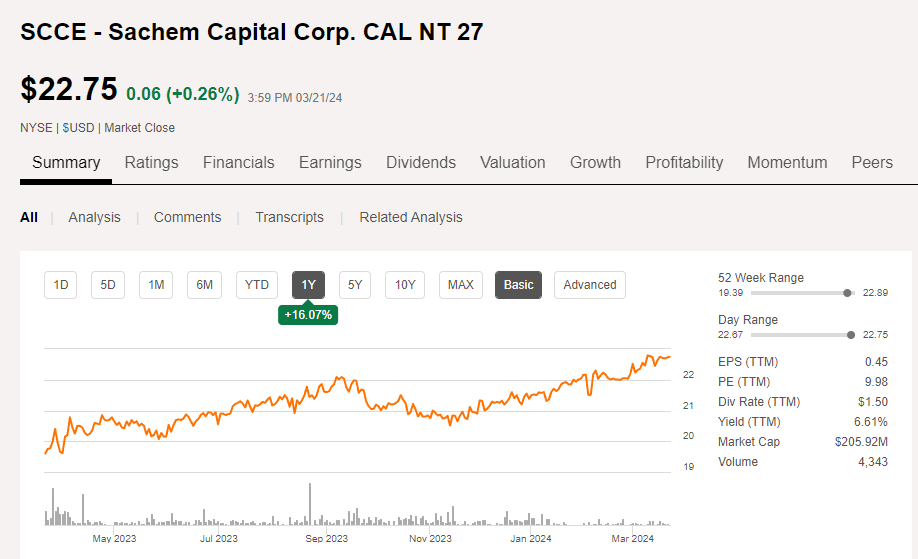The image size is (918, 559).
Task: Show Transcripts filter results
Action: [x=289, y=217]
